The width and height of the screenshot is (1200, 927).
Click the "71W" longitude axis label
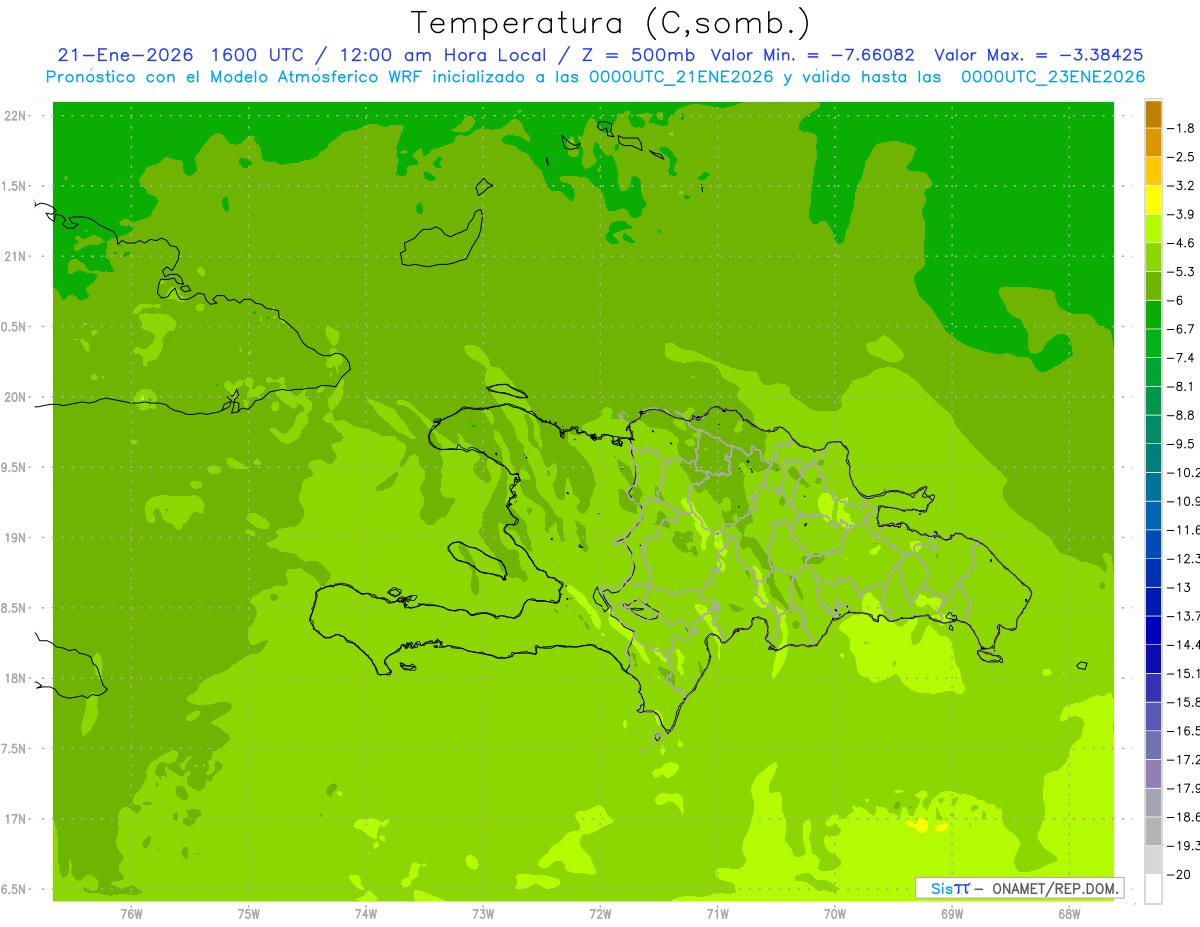[717, 913]
